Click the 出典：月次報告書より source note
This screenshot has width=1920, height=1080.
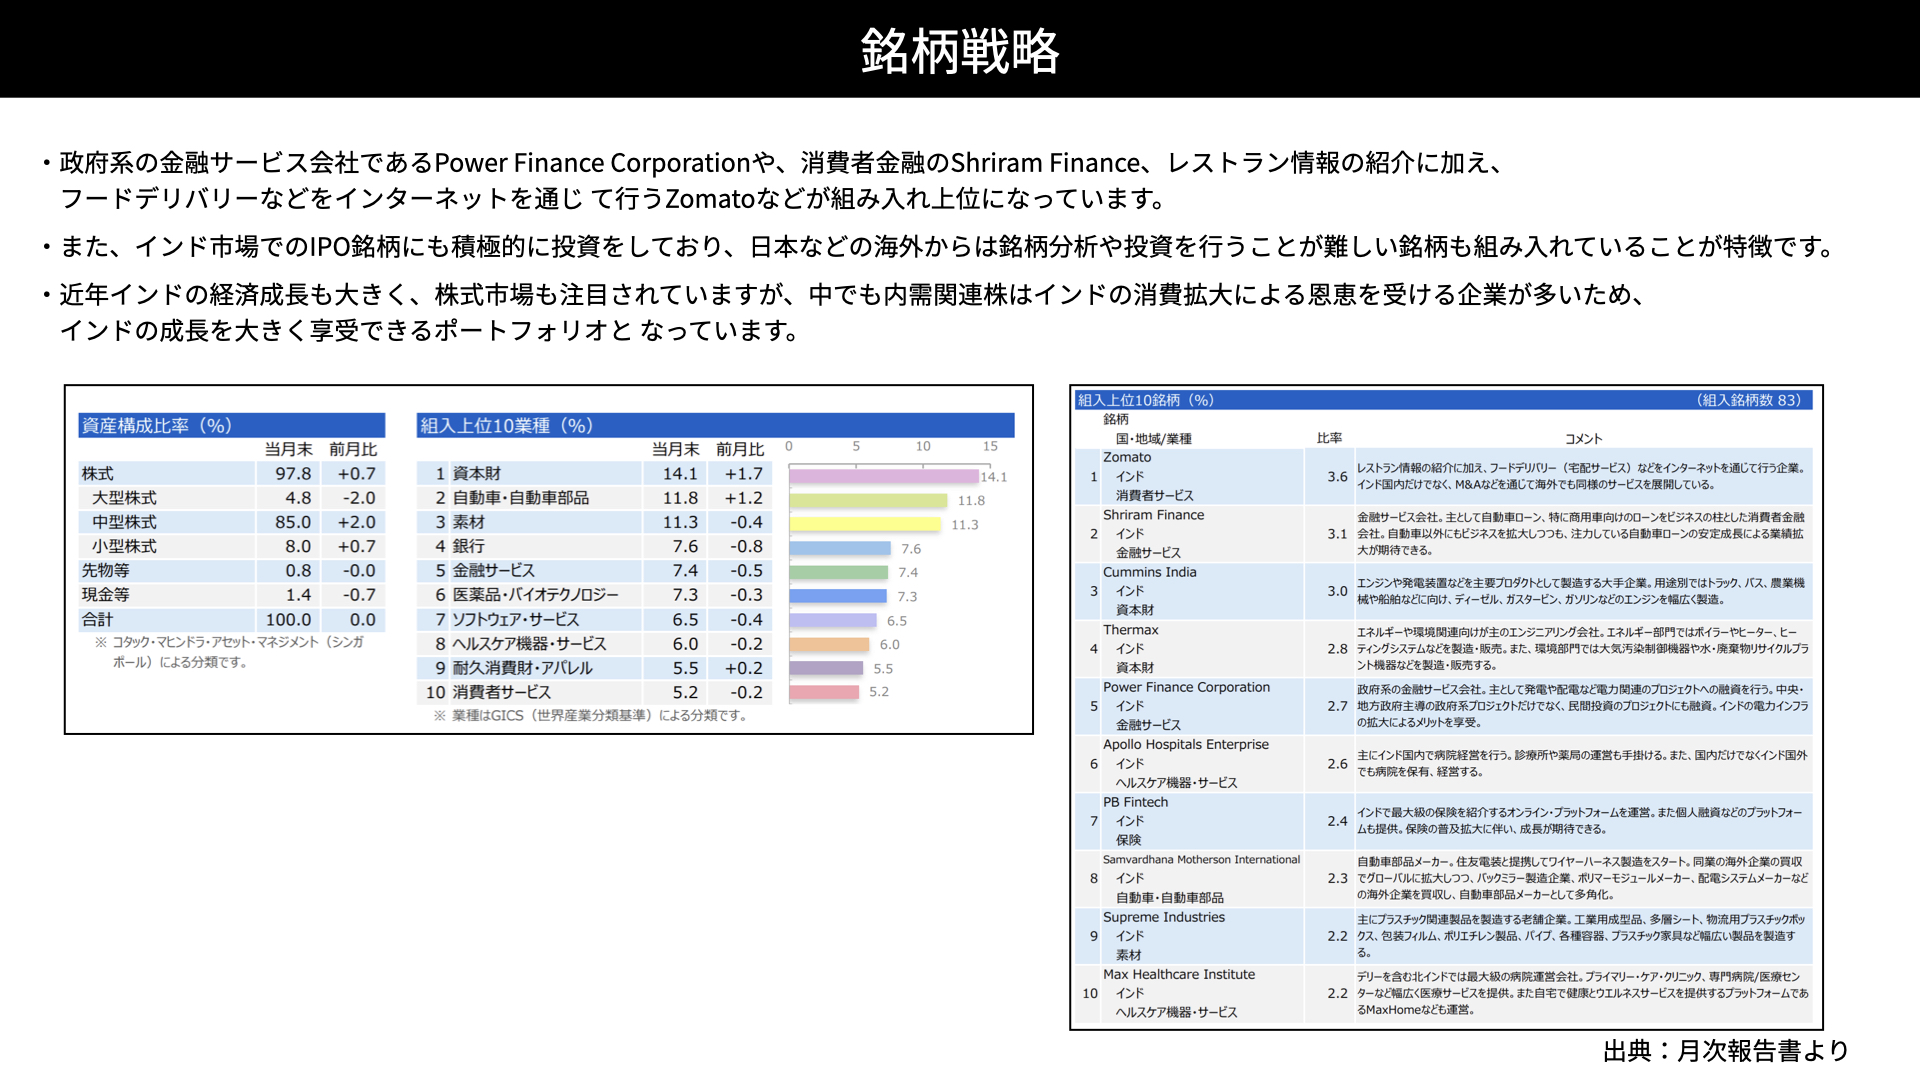[1725, 1051]
